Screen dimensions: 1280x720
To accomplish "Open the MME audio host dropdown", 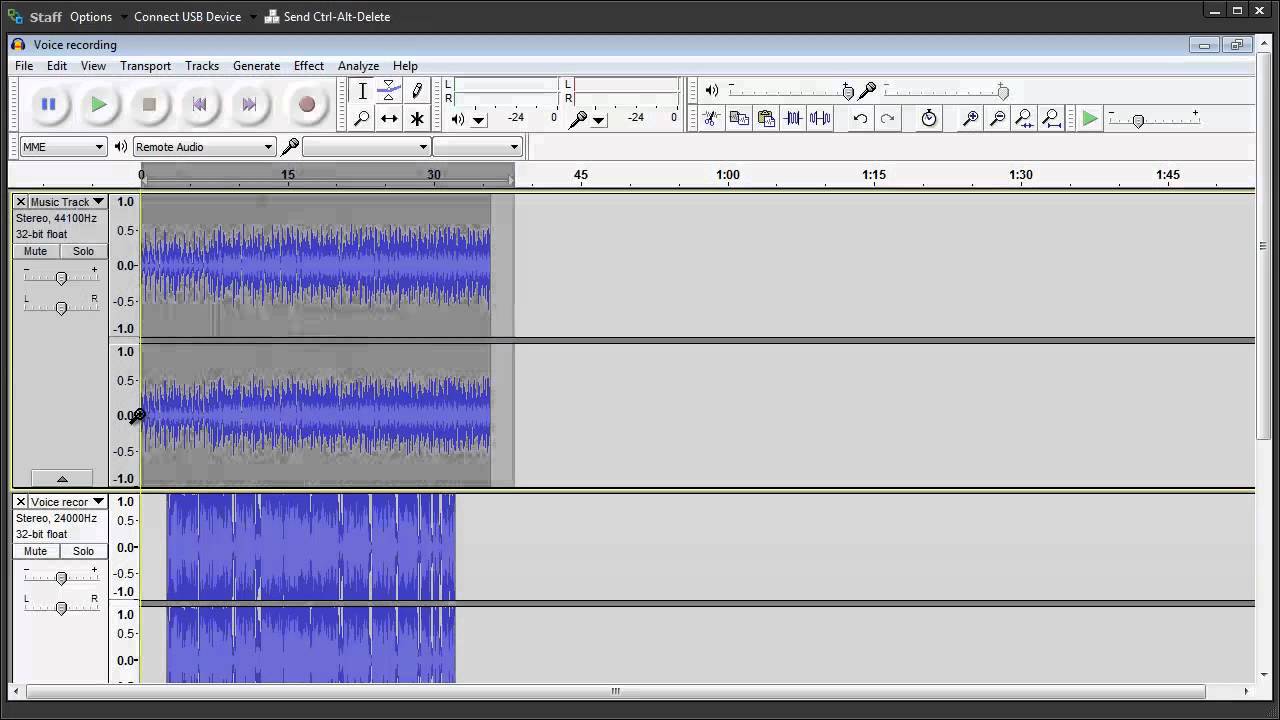I will pyautogui.click(x=63, y=147).
